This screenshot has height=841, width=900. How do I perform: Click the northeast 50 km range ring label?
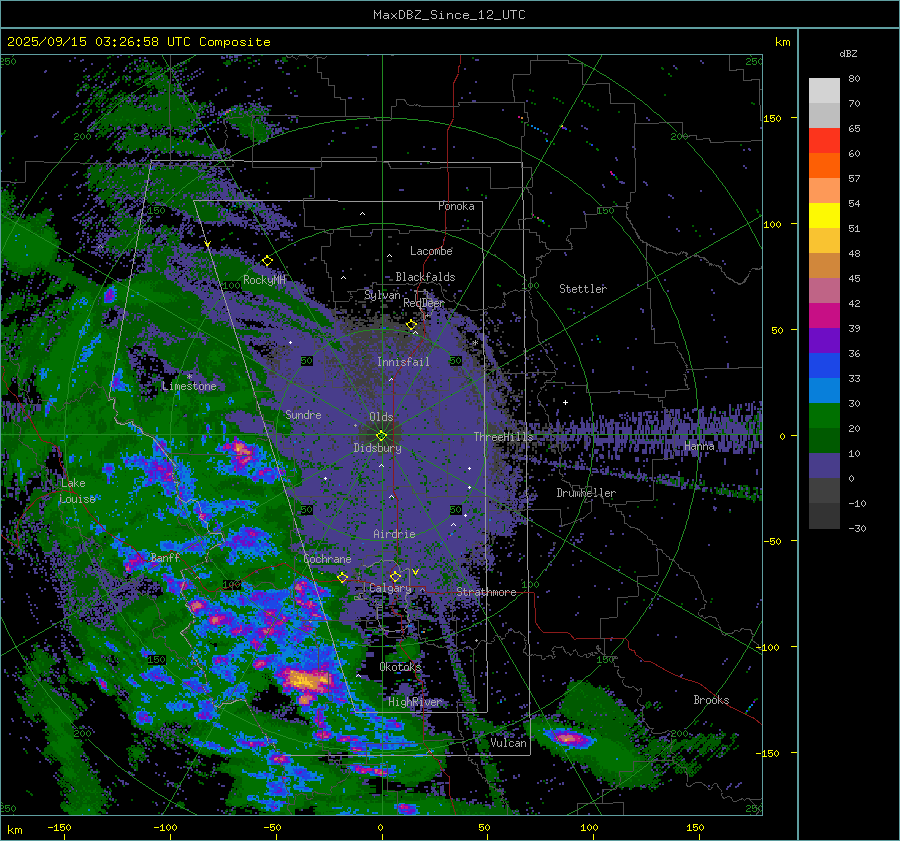point(455,361)
